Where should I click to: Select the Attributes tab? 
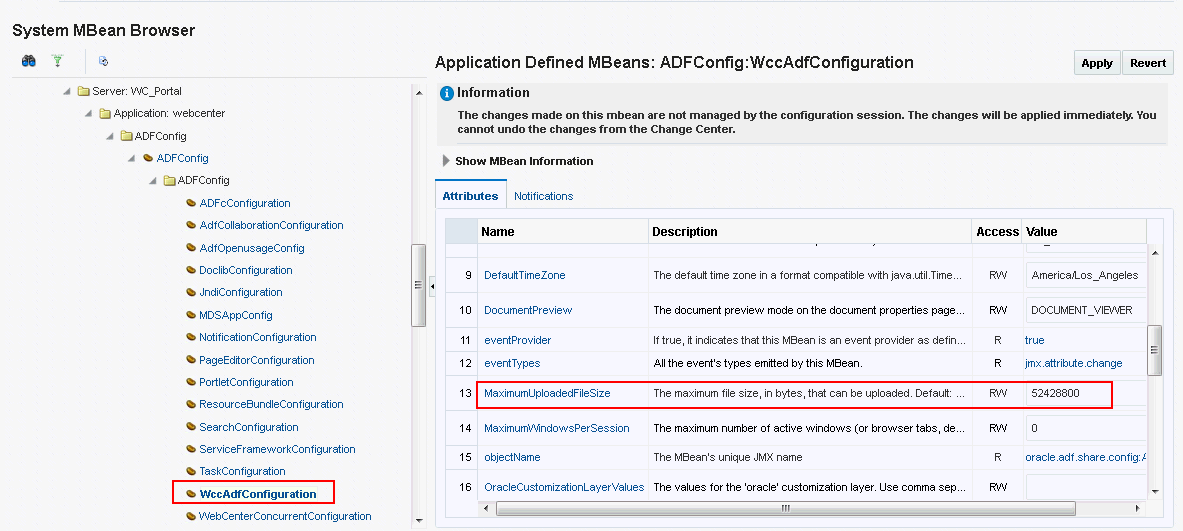[x=470, y=196]
